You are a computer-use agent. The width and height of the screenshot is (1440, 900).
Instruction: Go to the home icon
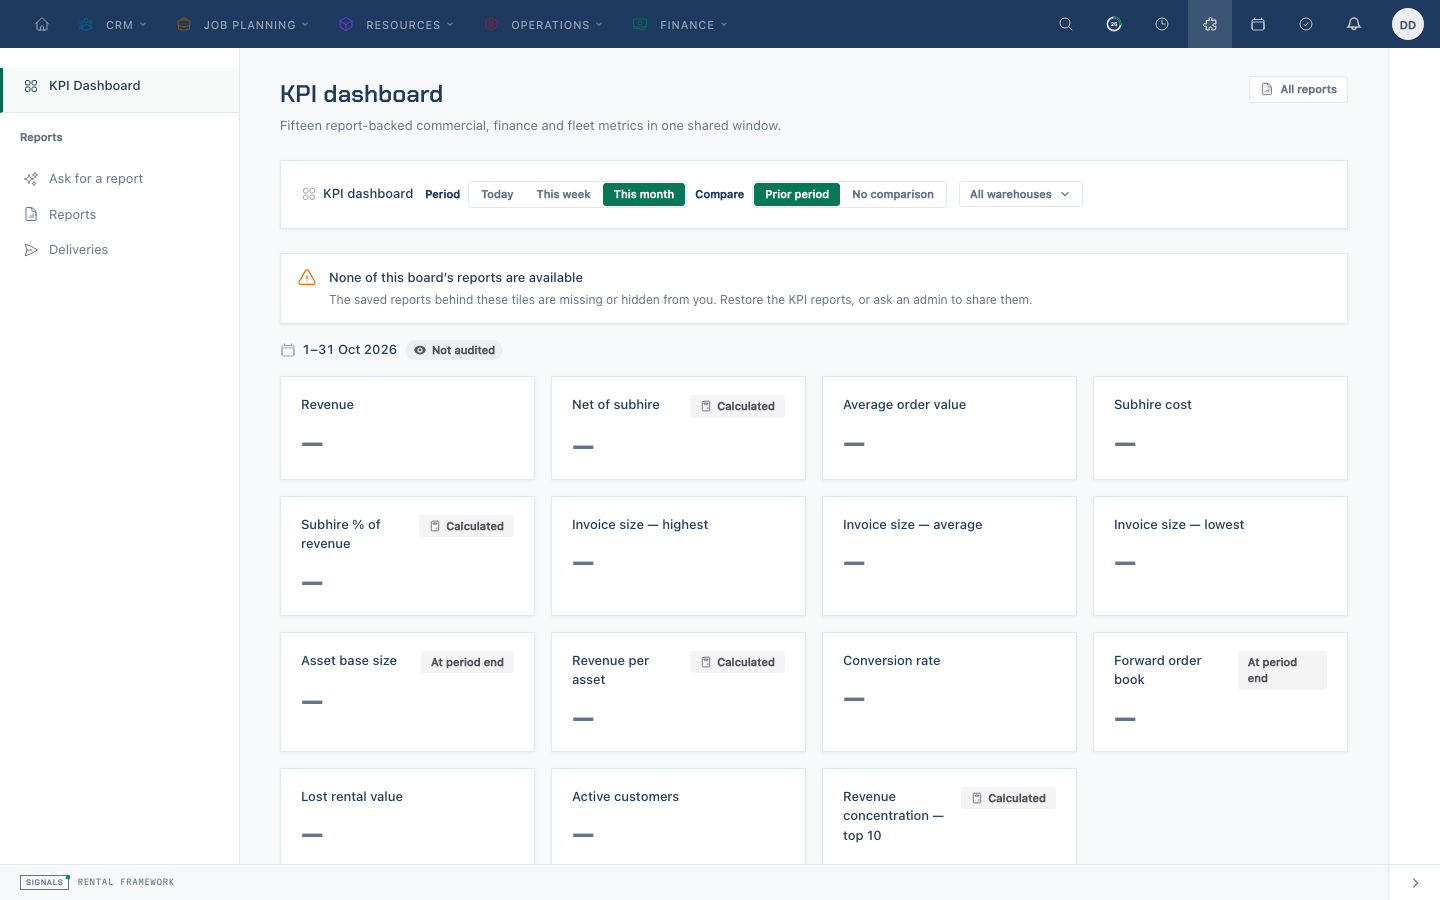[42, 24]
